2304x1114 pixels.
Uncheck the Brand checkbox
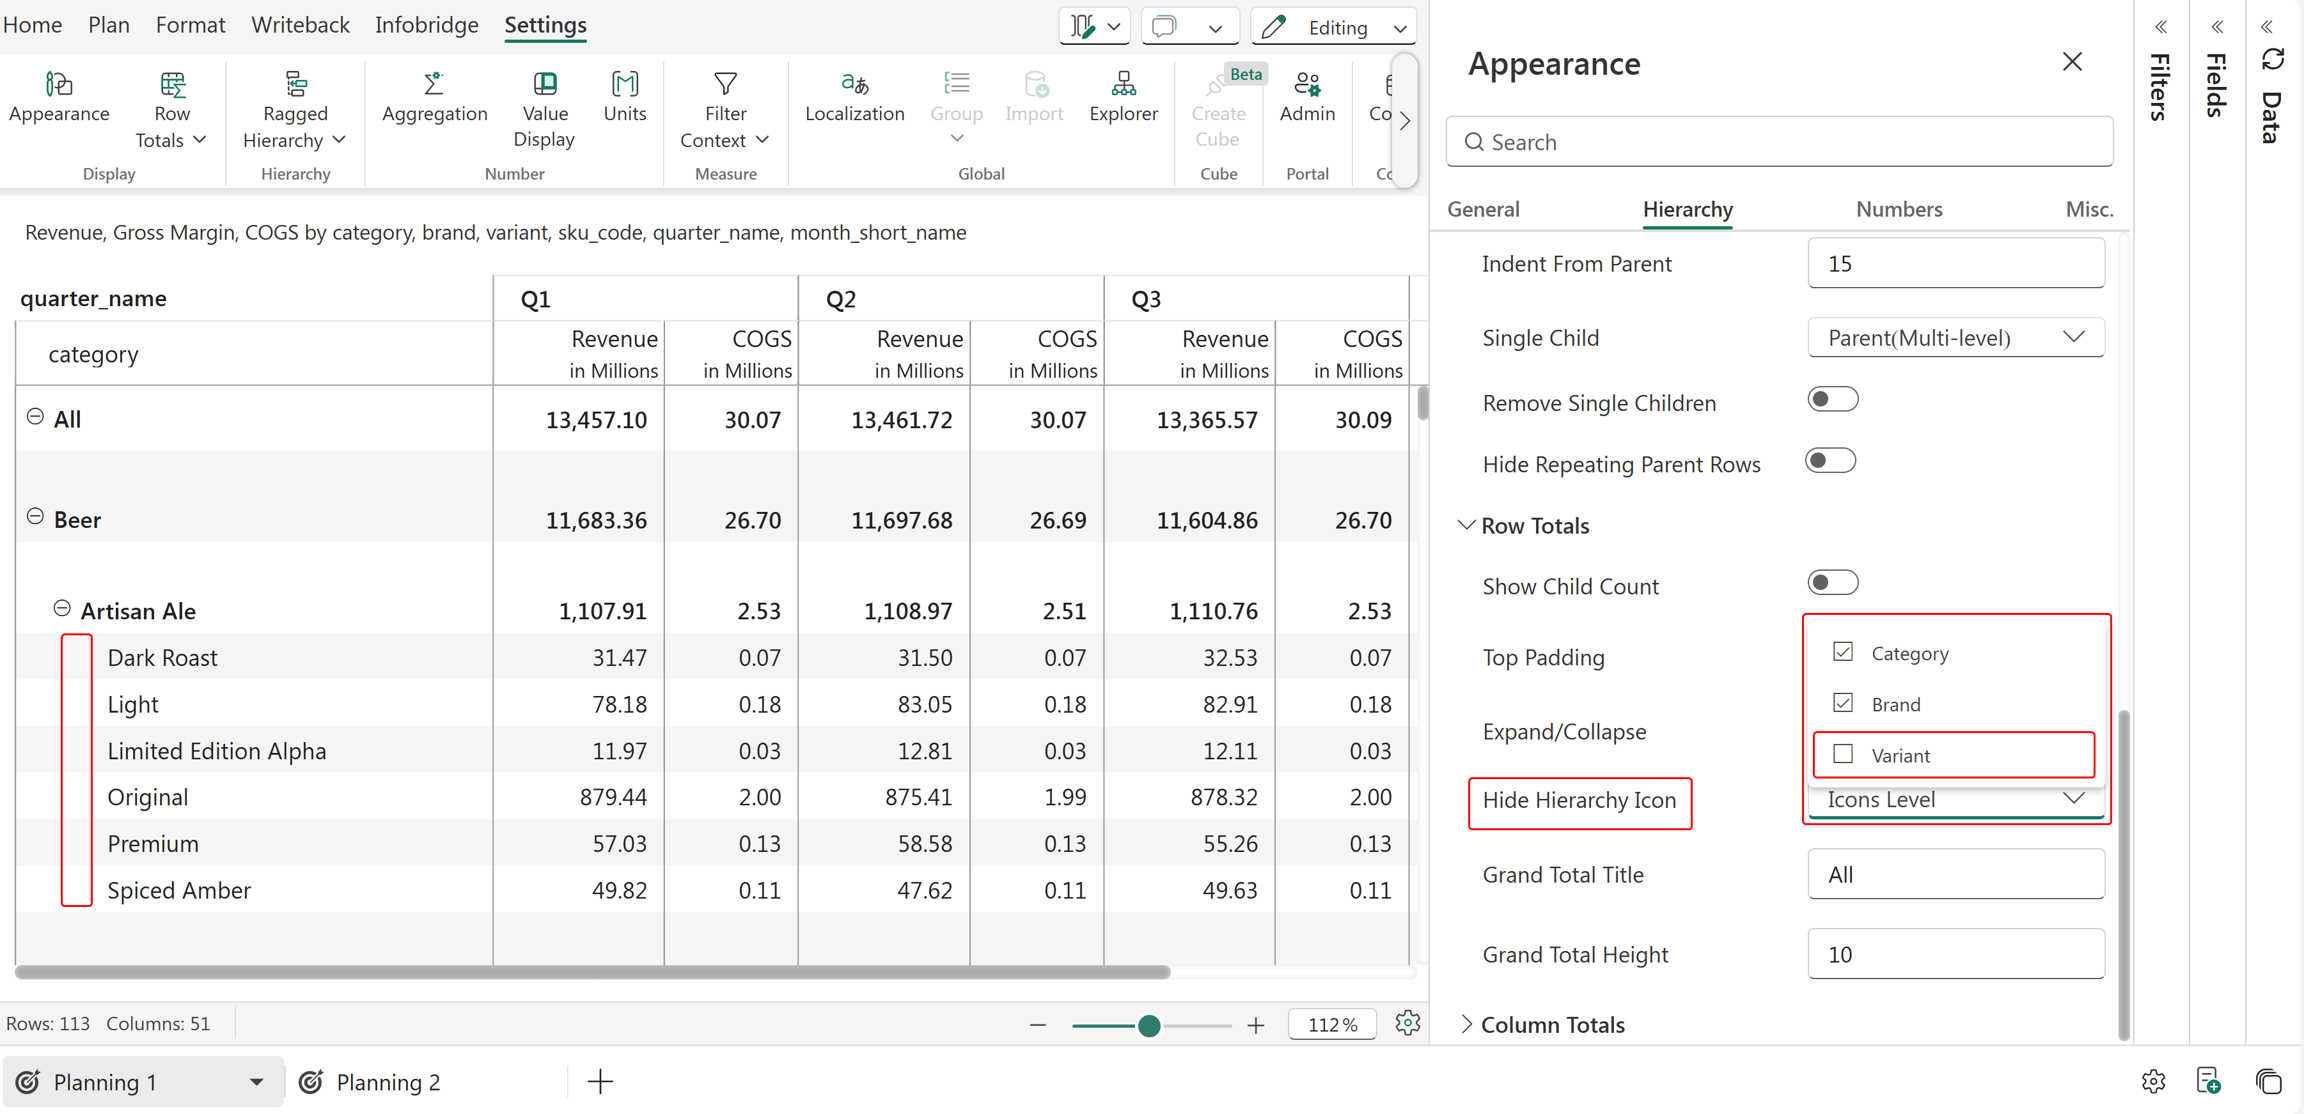(x=1843, y=703)
